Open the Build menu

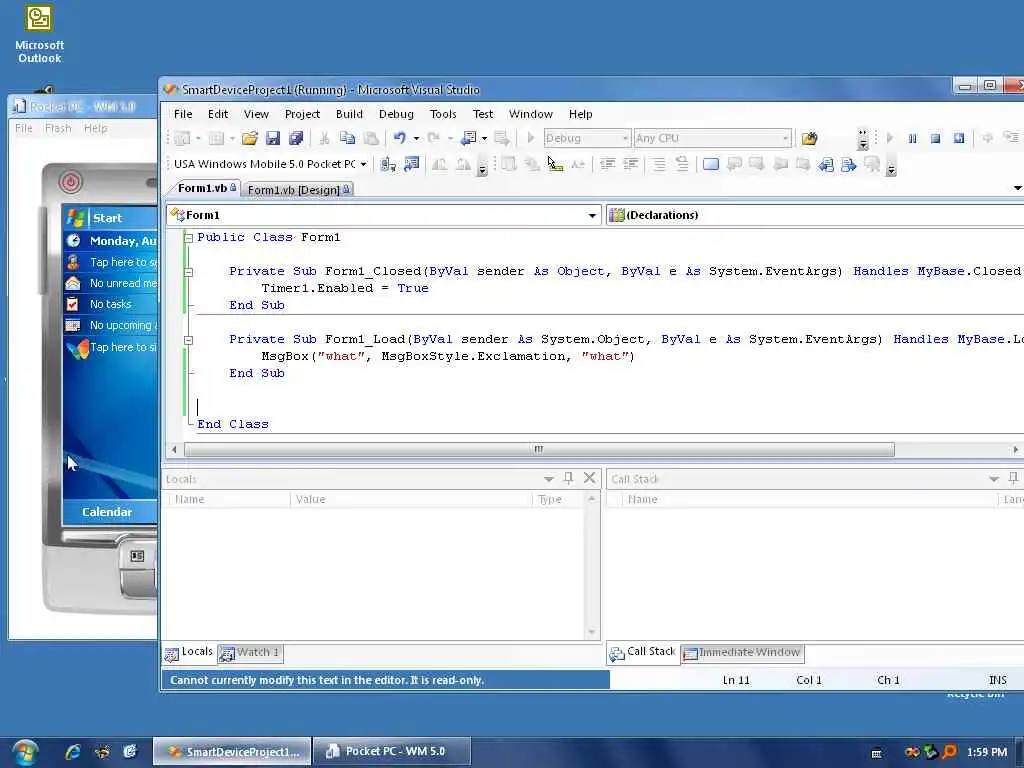click(x=349, y=114)
